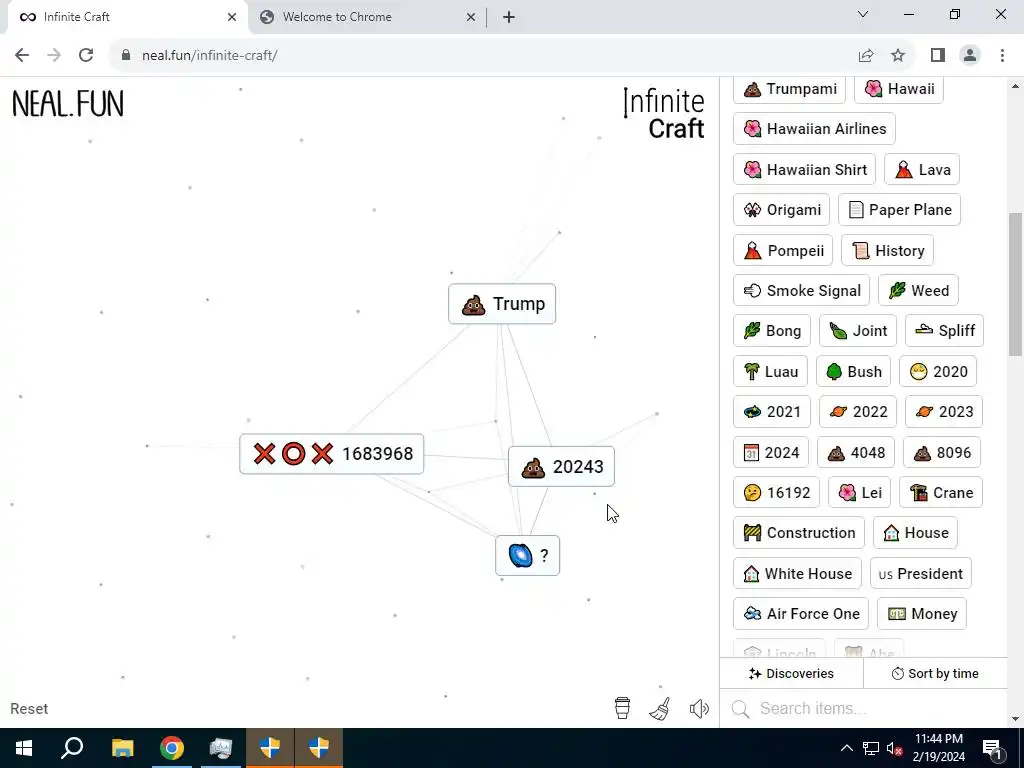
Task: Reset the Infinite Craft game
Action: pos(29,709)
